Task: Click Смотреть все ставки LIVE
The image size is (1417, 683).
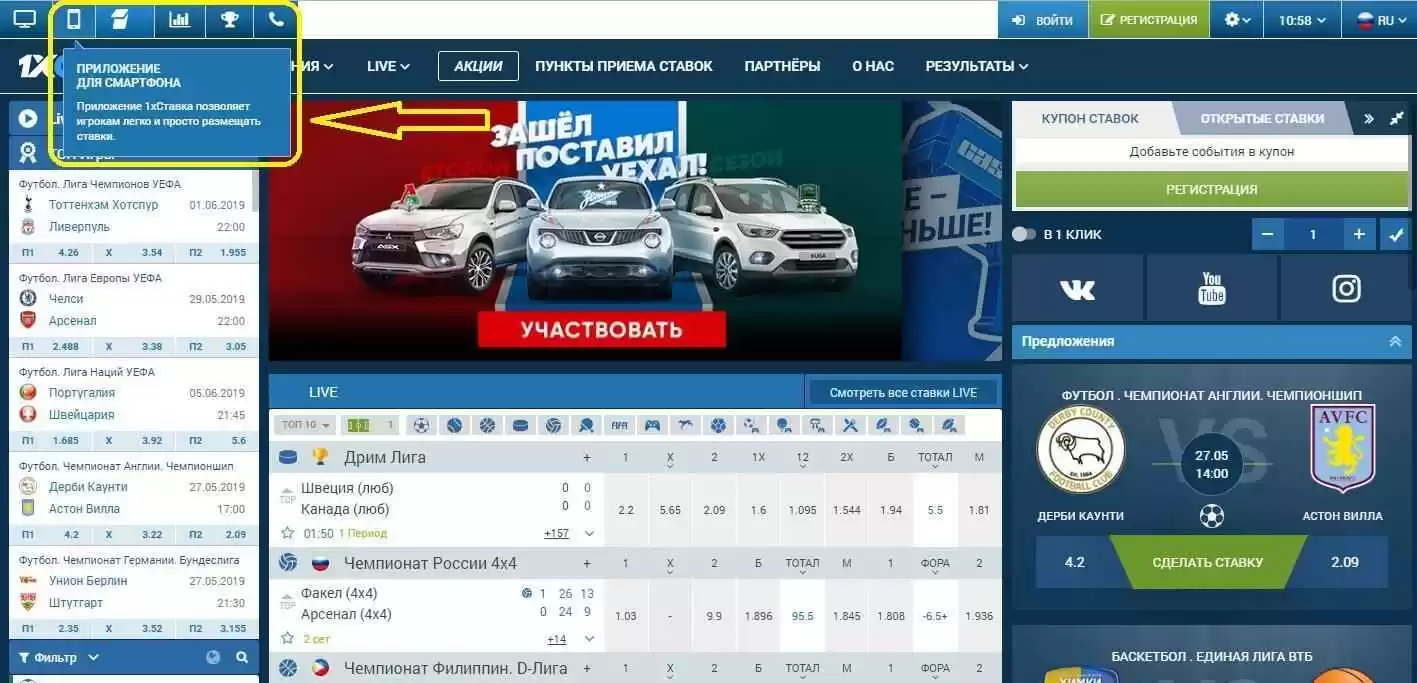Action: tap(903, 393)
